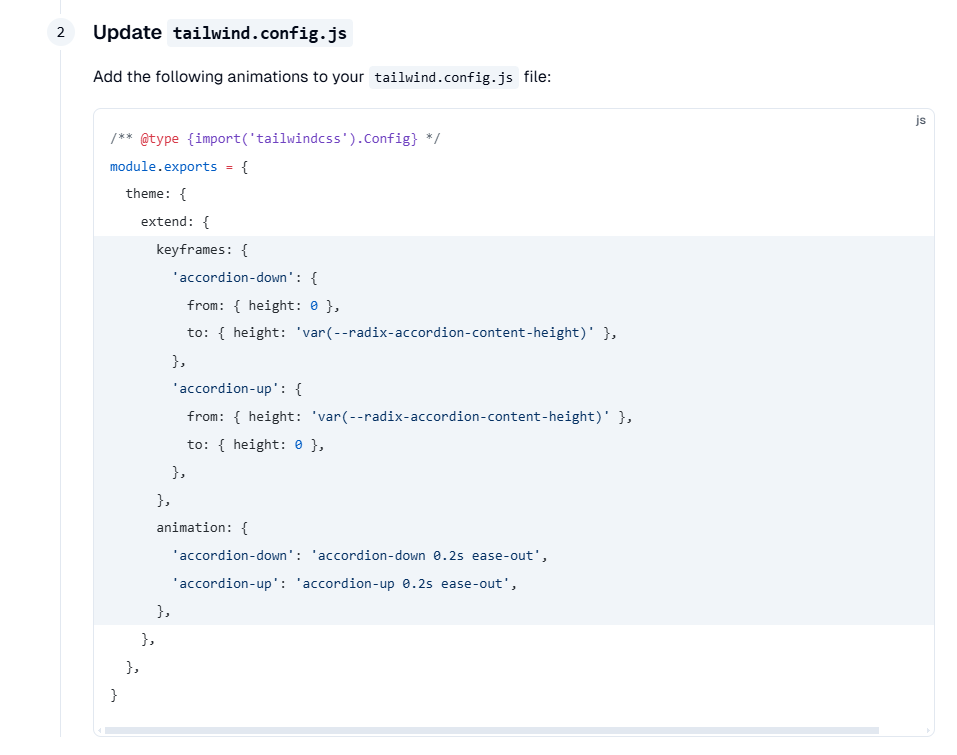The image size is (957, 755).
Task: Click the accordion-up 'from:' line with the radix variable
Action: pyautogui.click(x=410, y=416)
